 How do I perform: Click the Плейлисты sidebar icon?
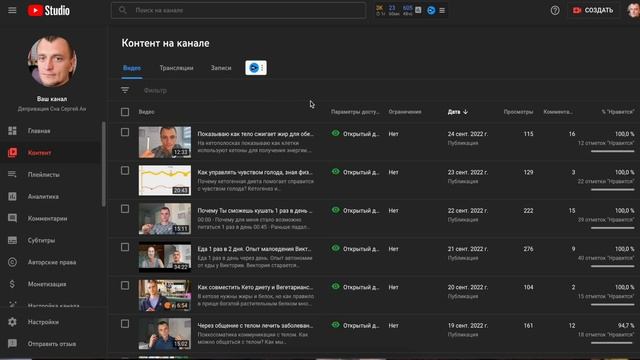click(x=12, y=174)
